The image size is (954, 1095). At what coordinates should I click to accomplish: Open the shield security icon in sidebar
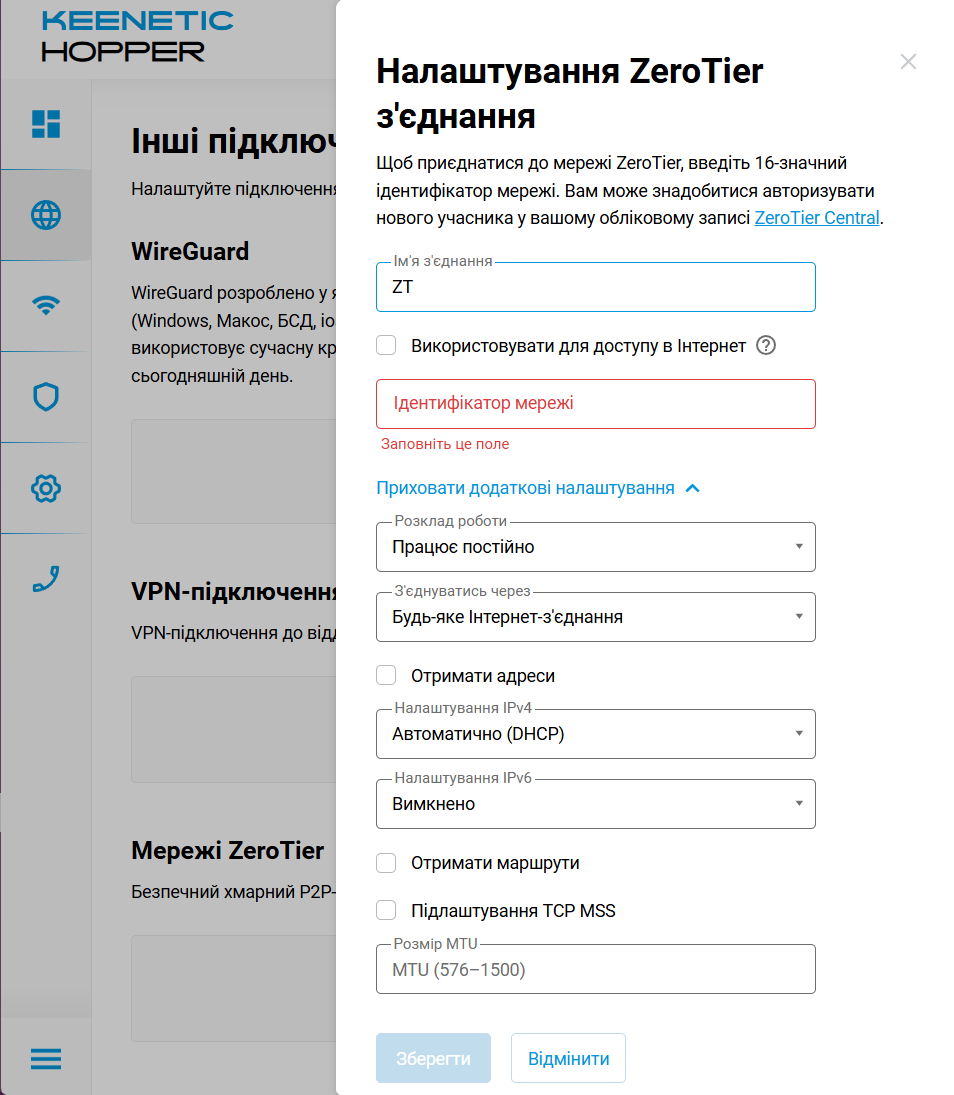coord(46,397)
